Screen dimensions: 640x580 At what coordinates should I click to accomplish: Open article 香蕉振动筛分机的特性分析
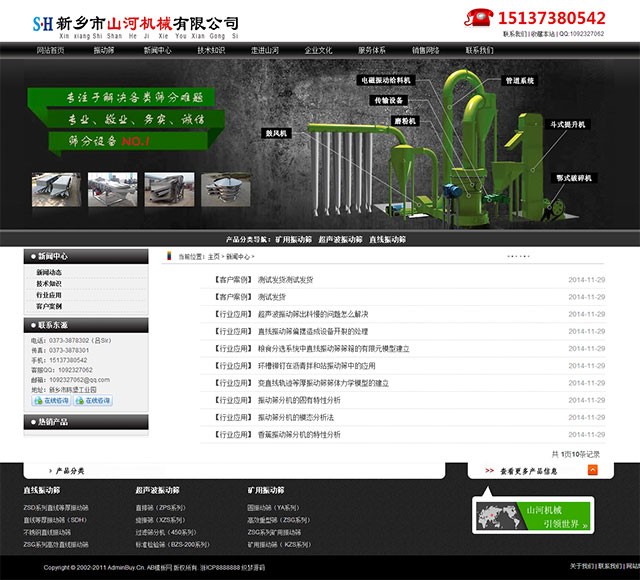(299, 435)
